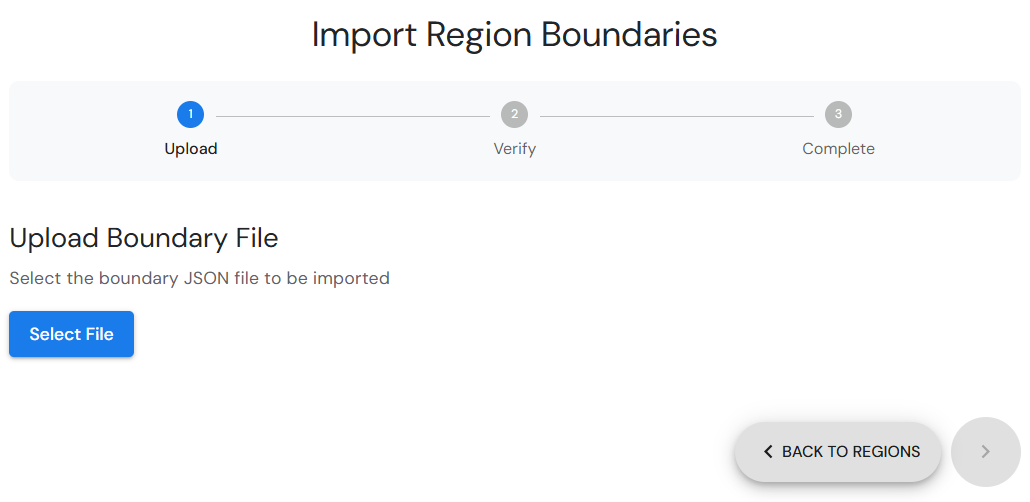
Task: Click the Upload Boundary File heading
Action: click(144, 238)
